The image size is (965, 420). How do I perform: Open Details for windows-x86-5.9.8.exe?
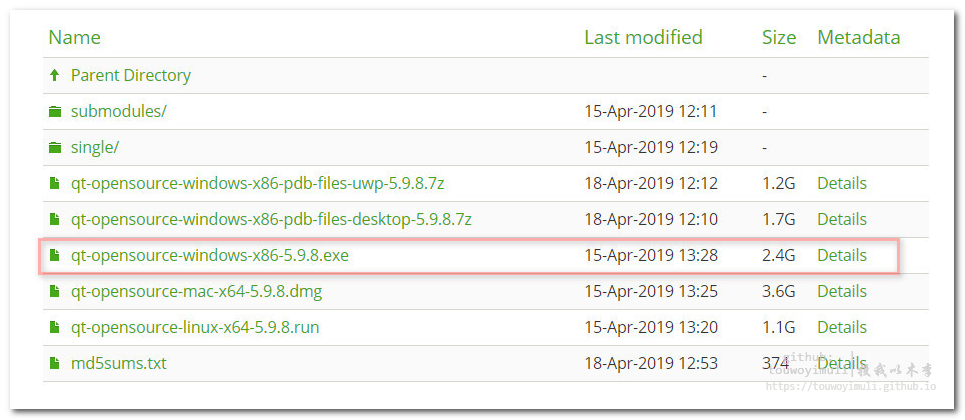[x=842, y=255]
